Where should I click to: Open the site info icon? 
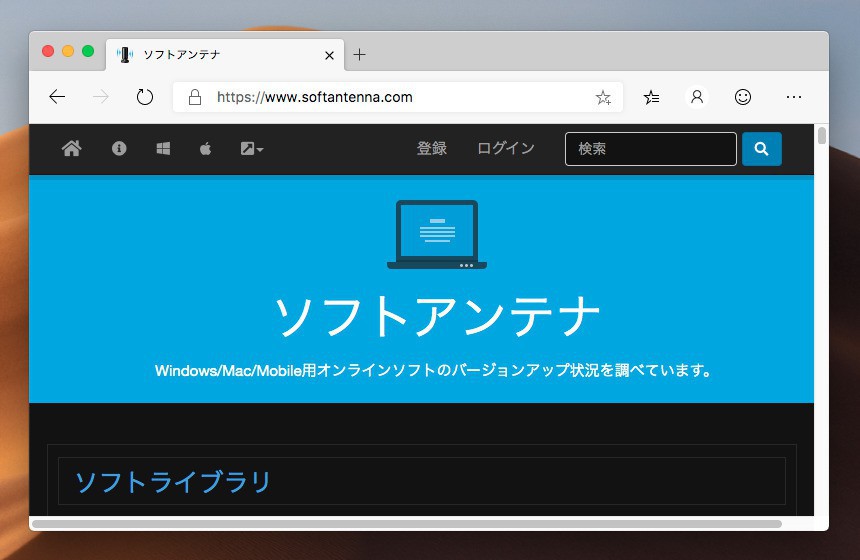tap(119, 148)
